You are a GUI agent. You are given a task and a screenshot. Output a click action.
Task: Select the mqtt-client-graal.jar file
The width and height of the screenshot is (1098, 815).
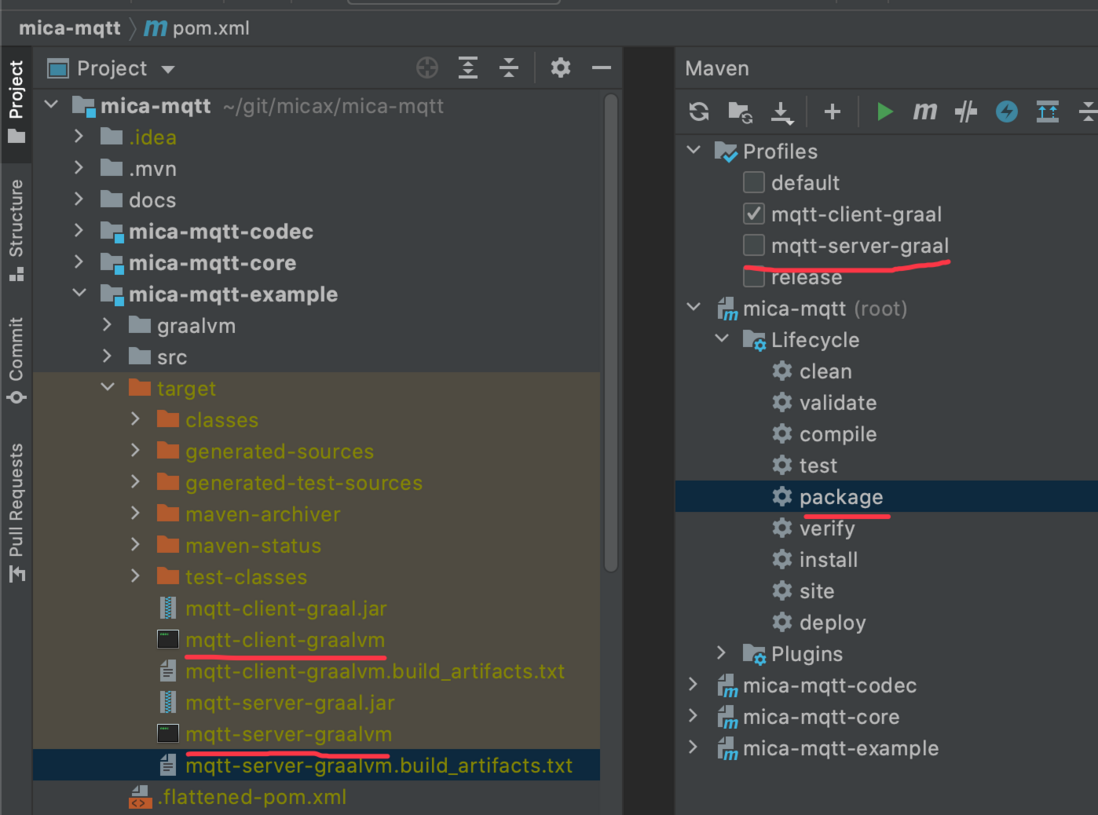(x=286, y=608)
